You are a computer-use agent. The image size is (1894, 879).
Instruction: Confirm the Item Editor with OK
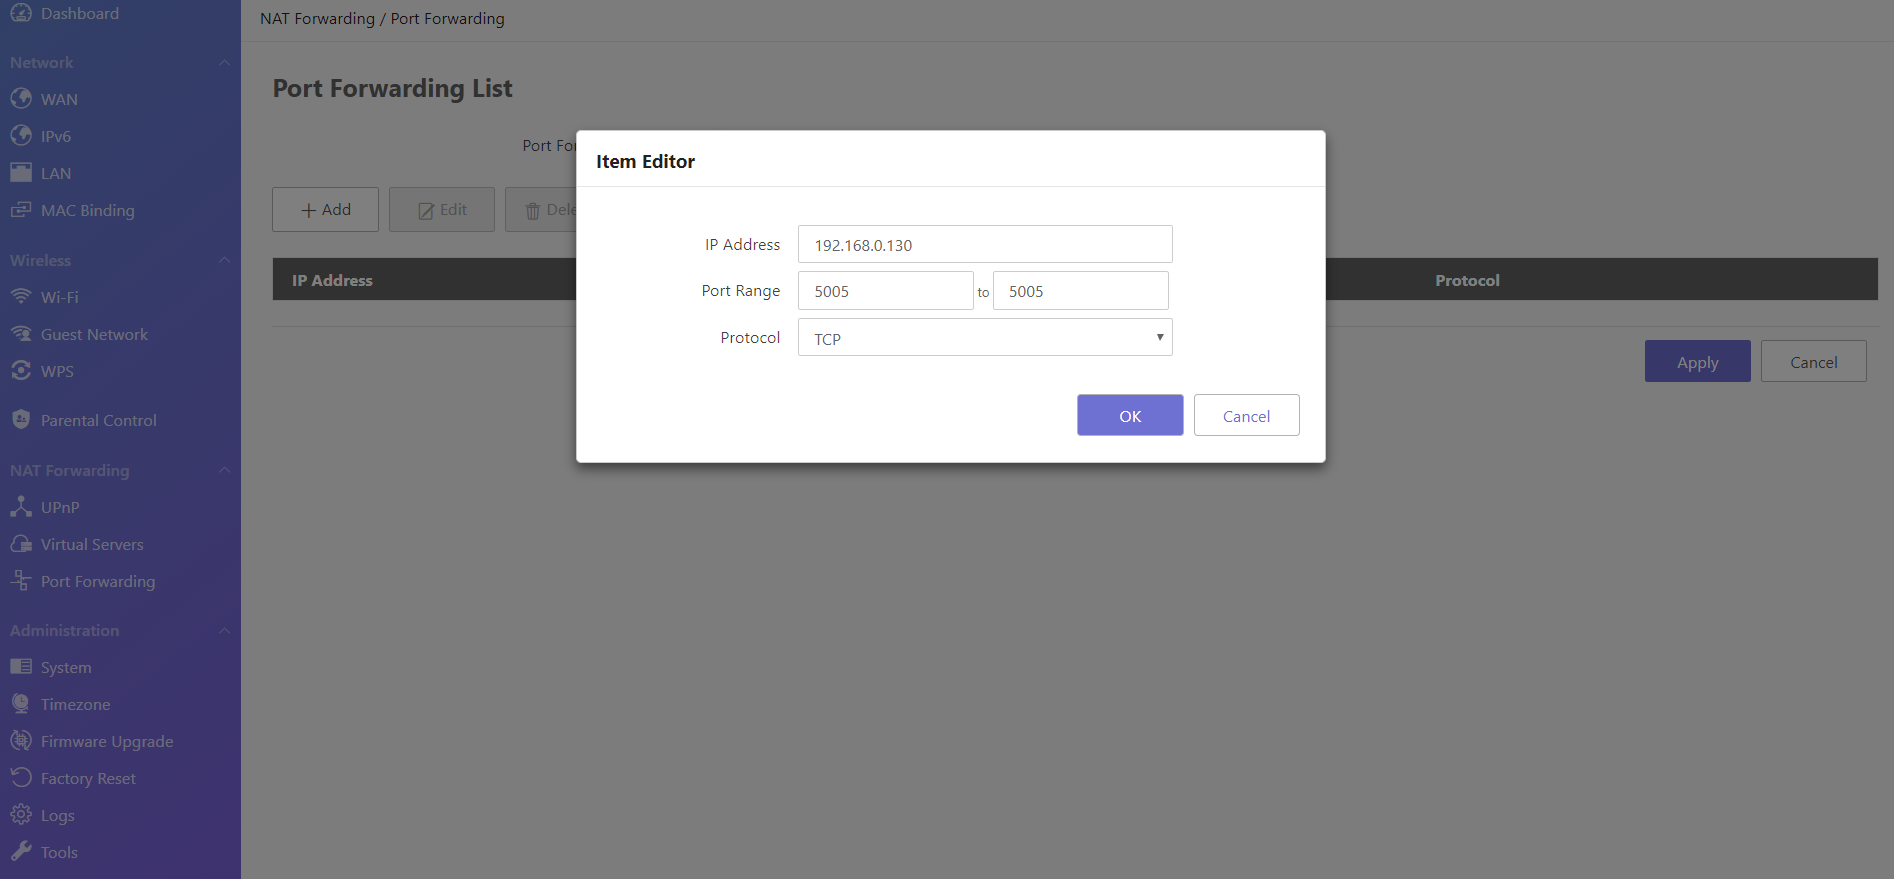(1129, 416)
